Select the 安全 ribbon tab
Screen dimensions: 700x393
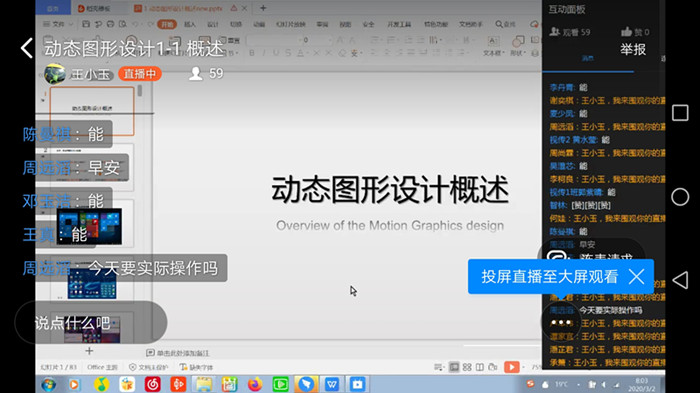click(x=368, y=24)
